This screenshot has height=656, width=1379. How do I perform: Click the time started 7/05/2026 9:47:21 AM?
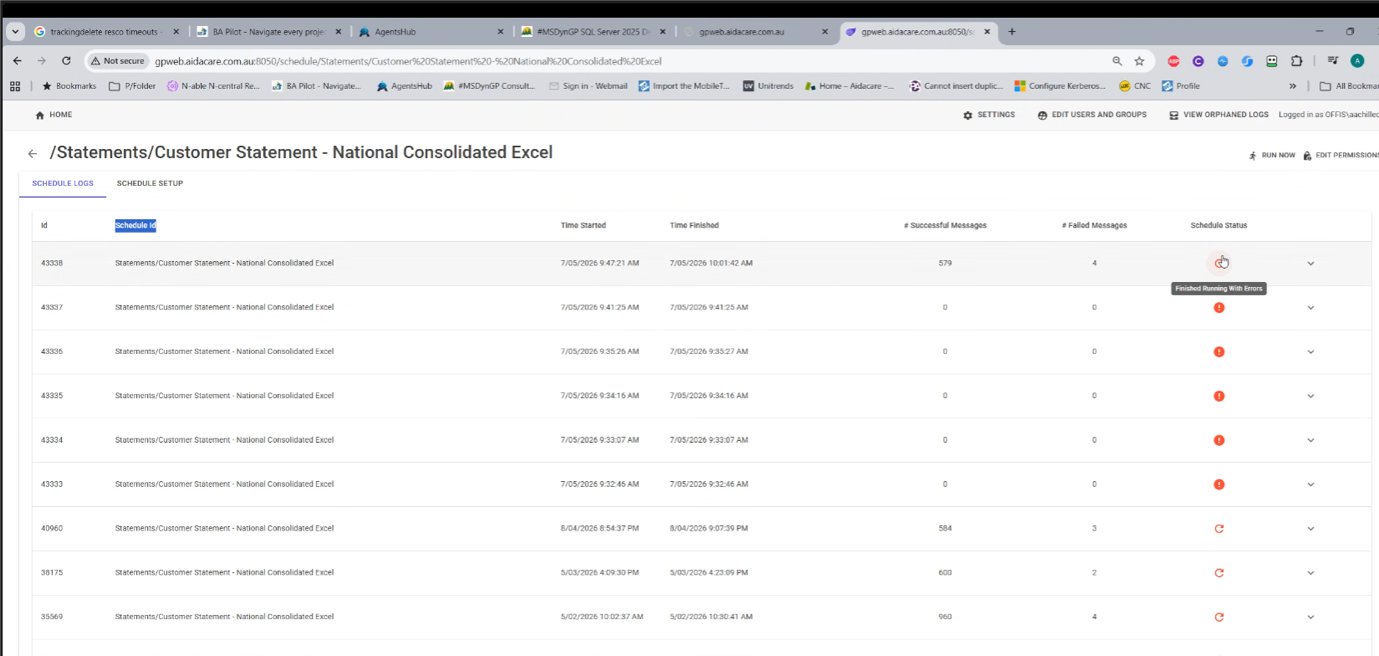[x=600, y=263]
